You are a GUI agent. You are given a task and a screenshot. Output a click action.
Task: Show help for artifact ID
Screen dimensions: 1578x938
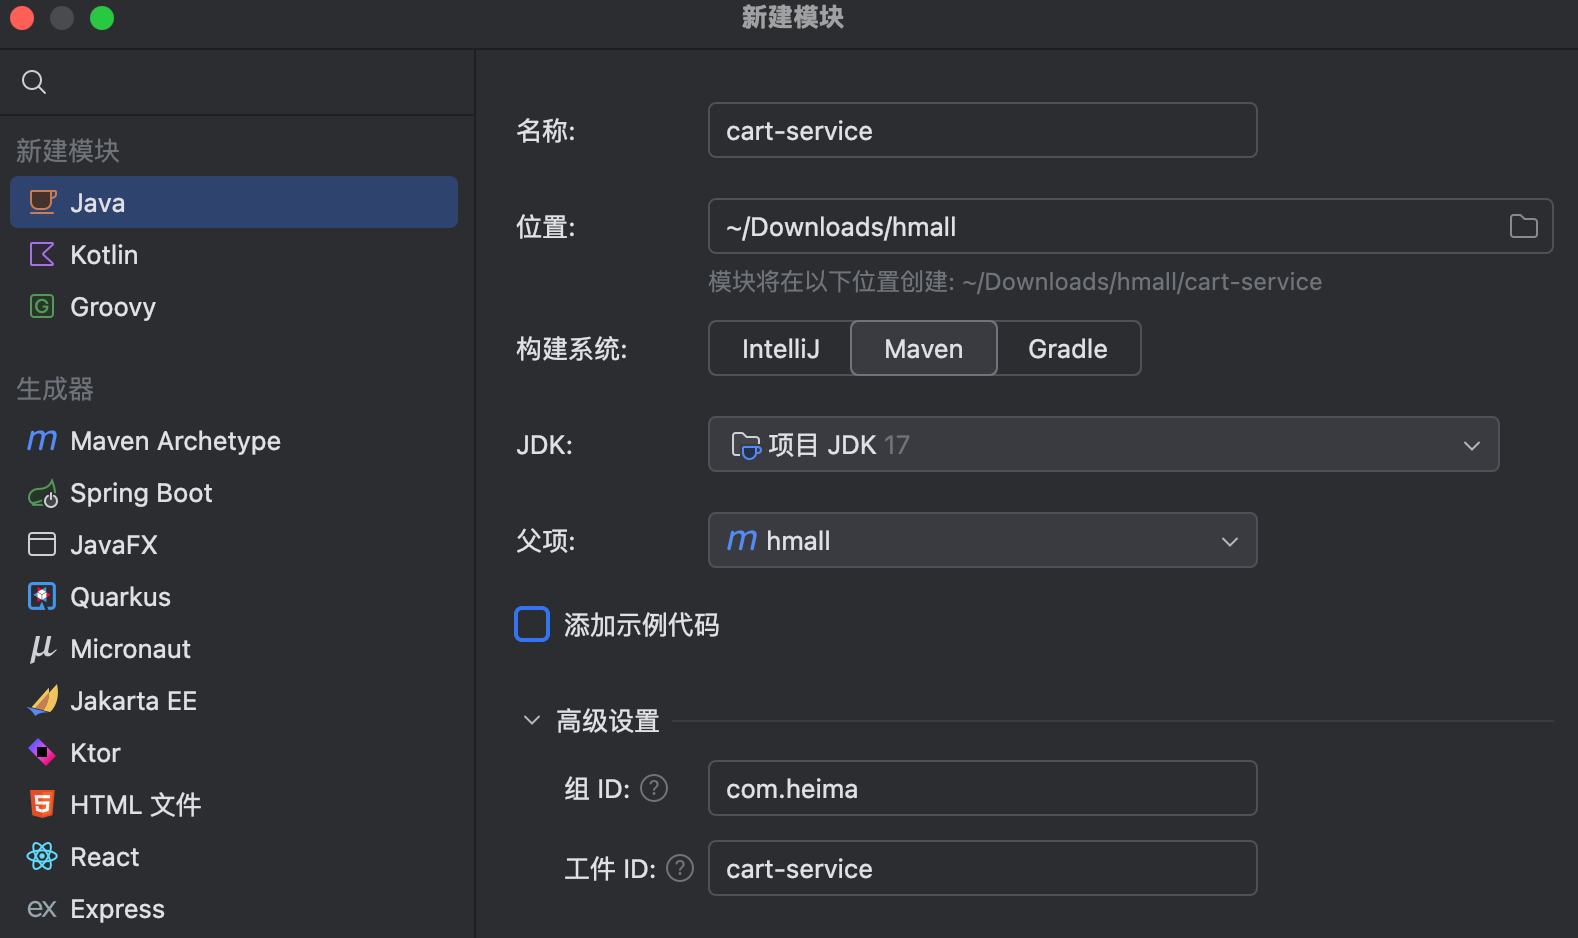coord(680,868)
